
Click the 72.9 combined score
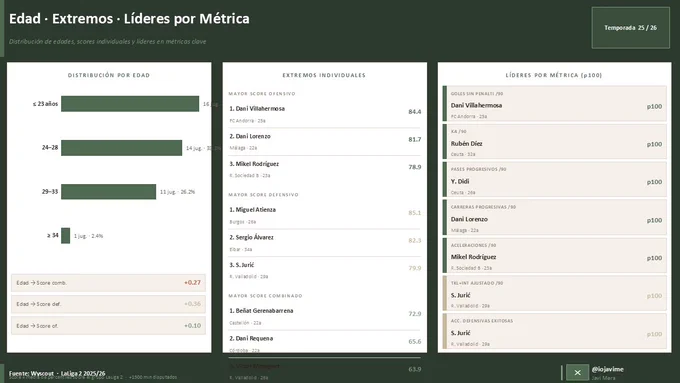[x=415, y=314]
